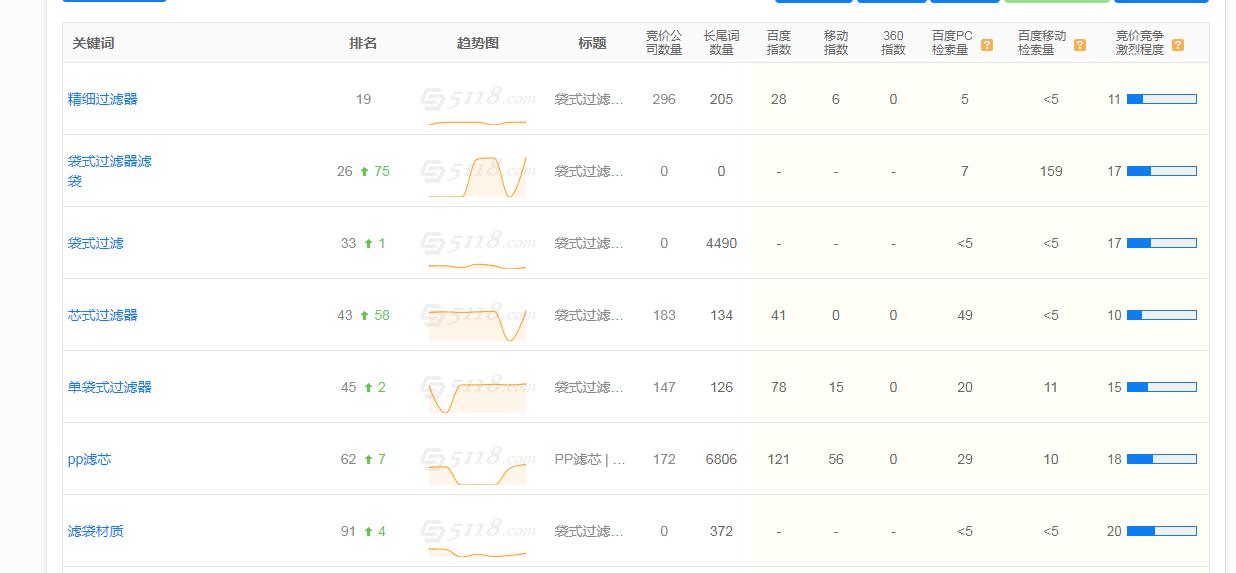The image size is (1236, 573).
Task: Click the 移动指数 column header
Action: [836, 43]
